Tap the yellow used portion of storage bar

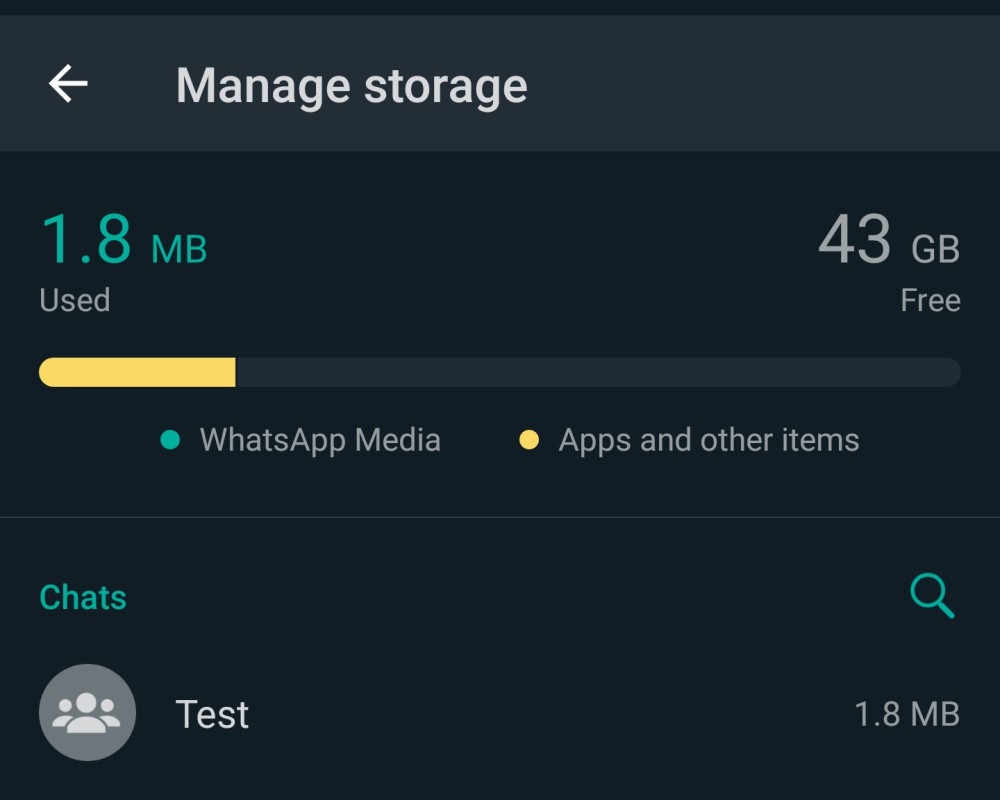[137, 372]
